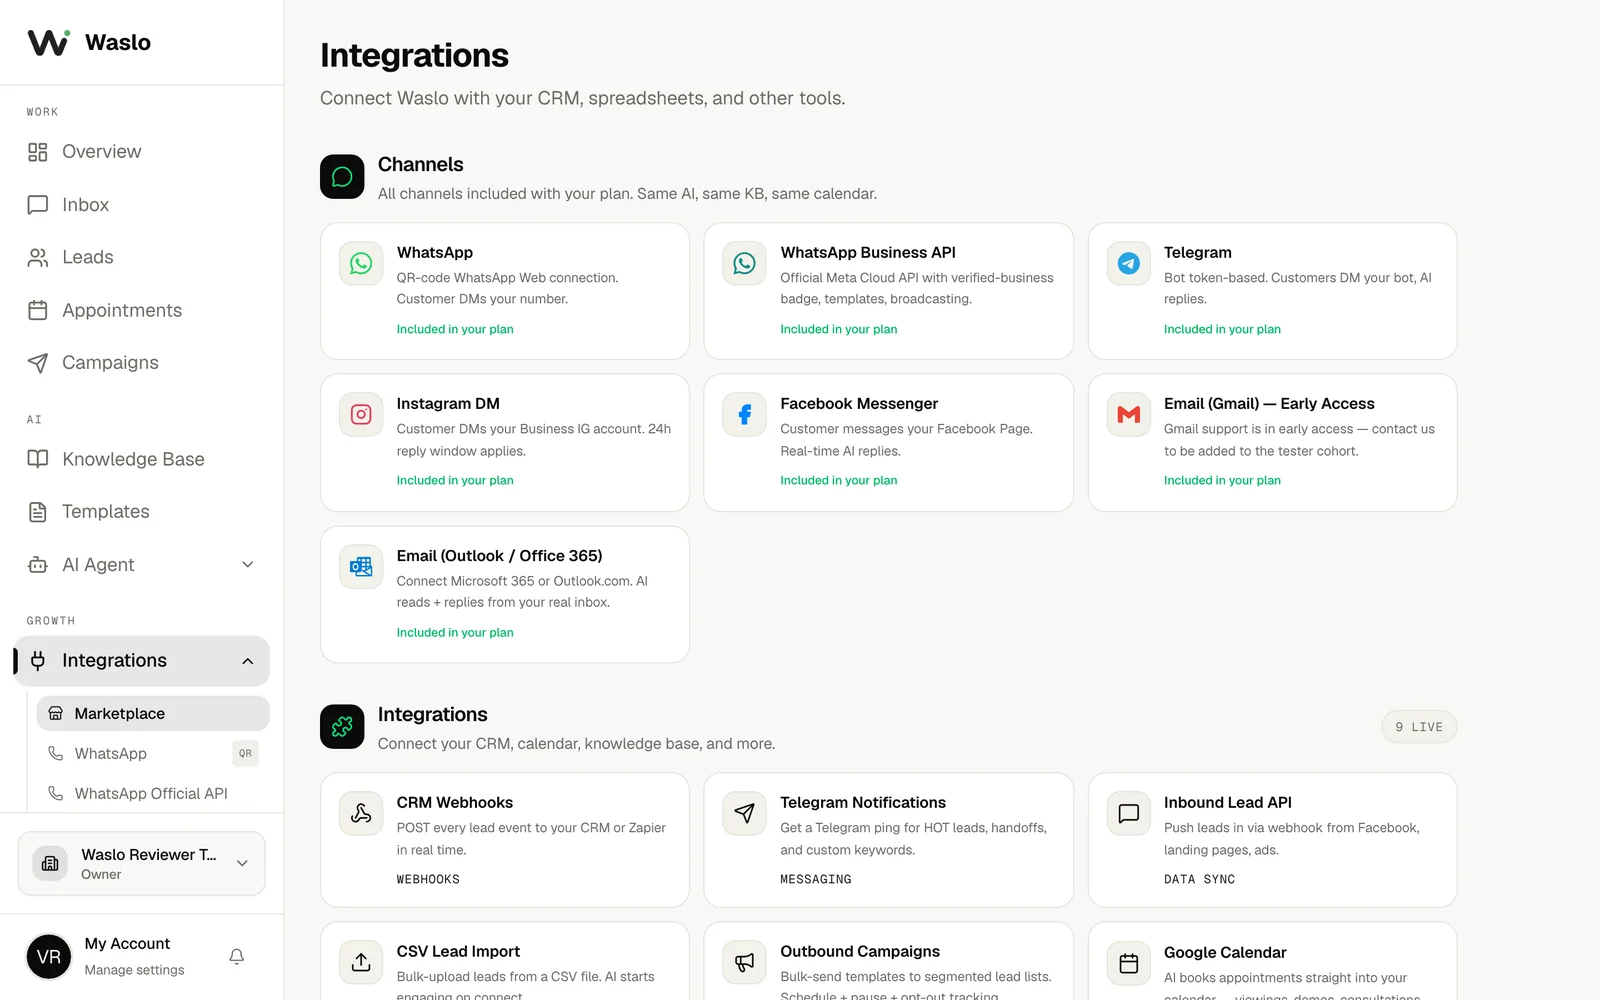Open the Telegram card title
The image size is (1600, 1000).
[1198, 252]
